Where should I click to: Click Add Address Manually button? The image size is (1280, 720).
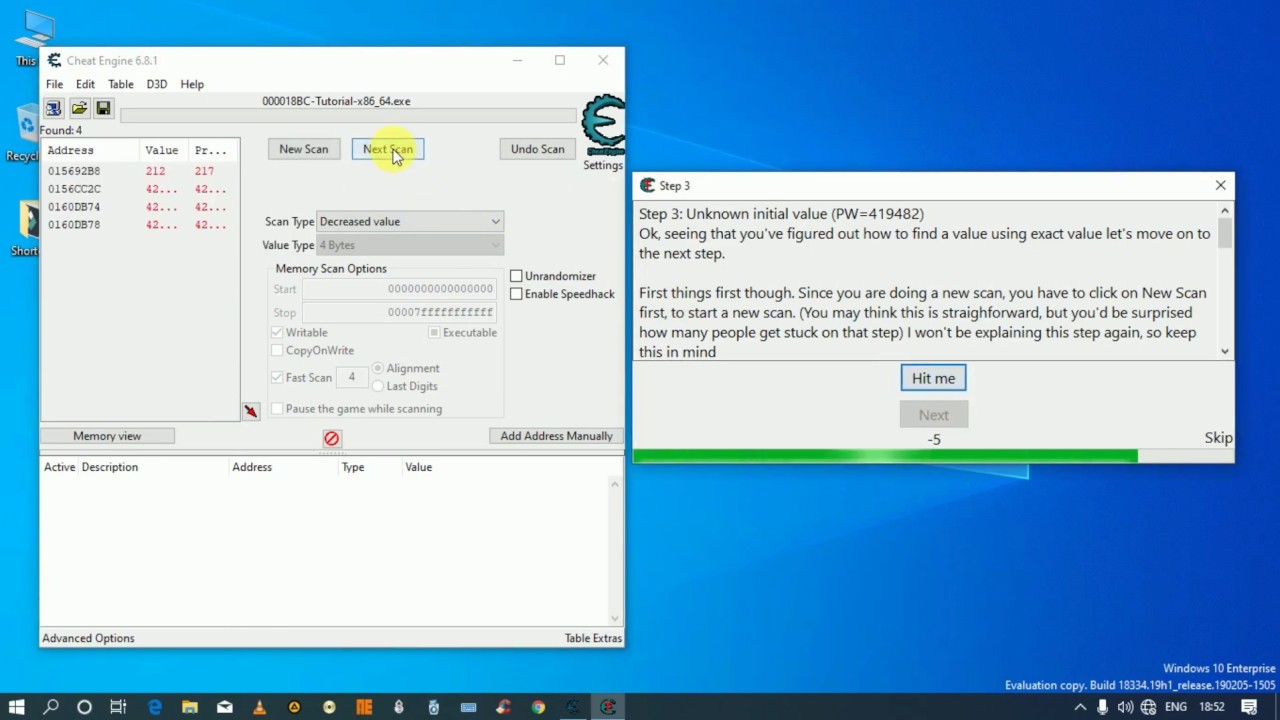pos(556,436)
